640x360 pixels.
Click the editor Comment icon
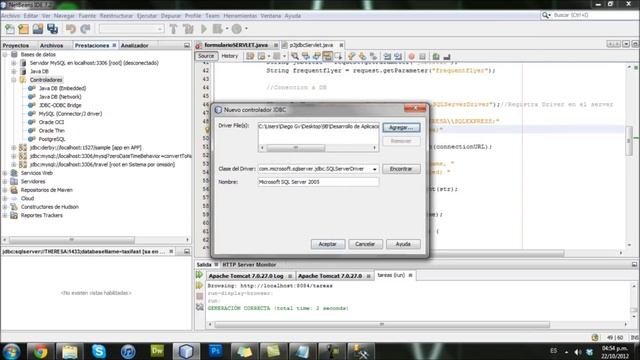(436, 56)
